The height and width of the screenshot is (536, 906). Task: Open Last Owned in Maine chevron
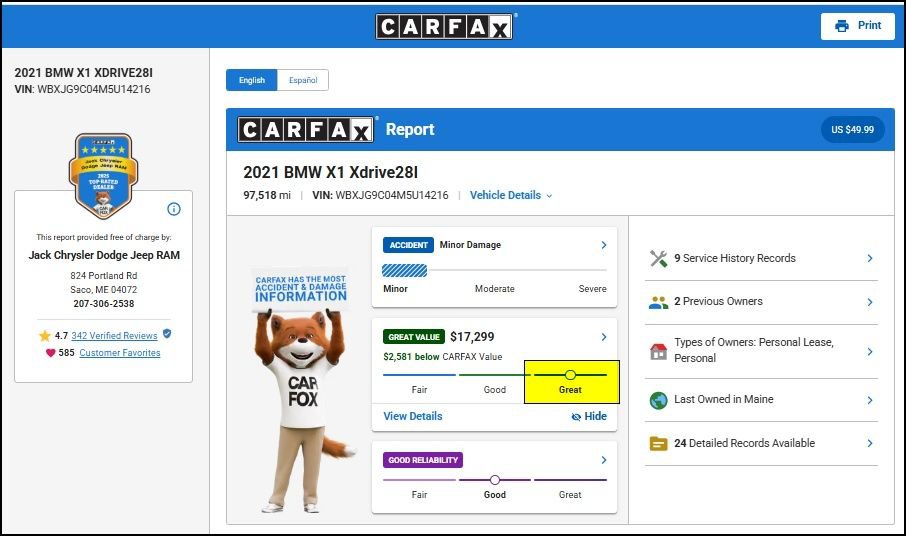point(870,400)
